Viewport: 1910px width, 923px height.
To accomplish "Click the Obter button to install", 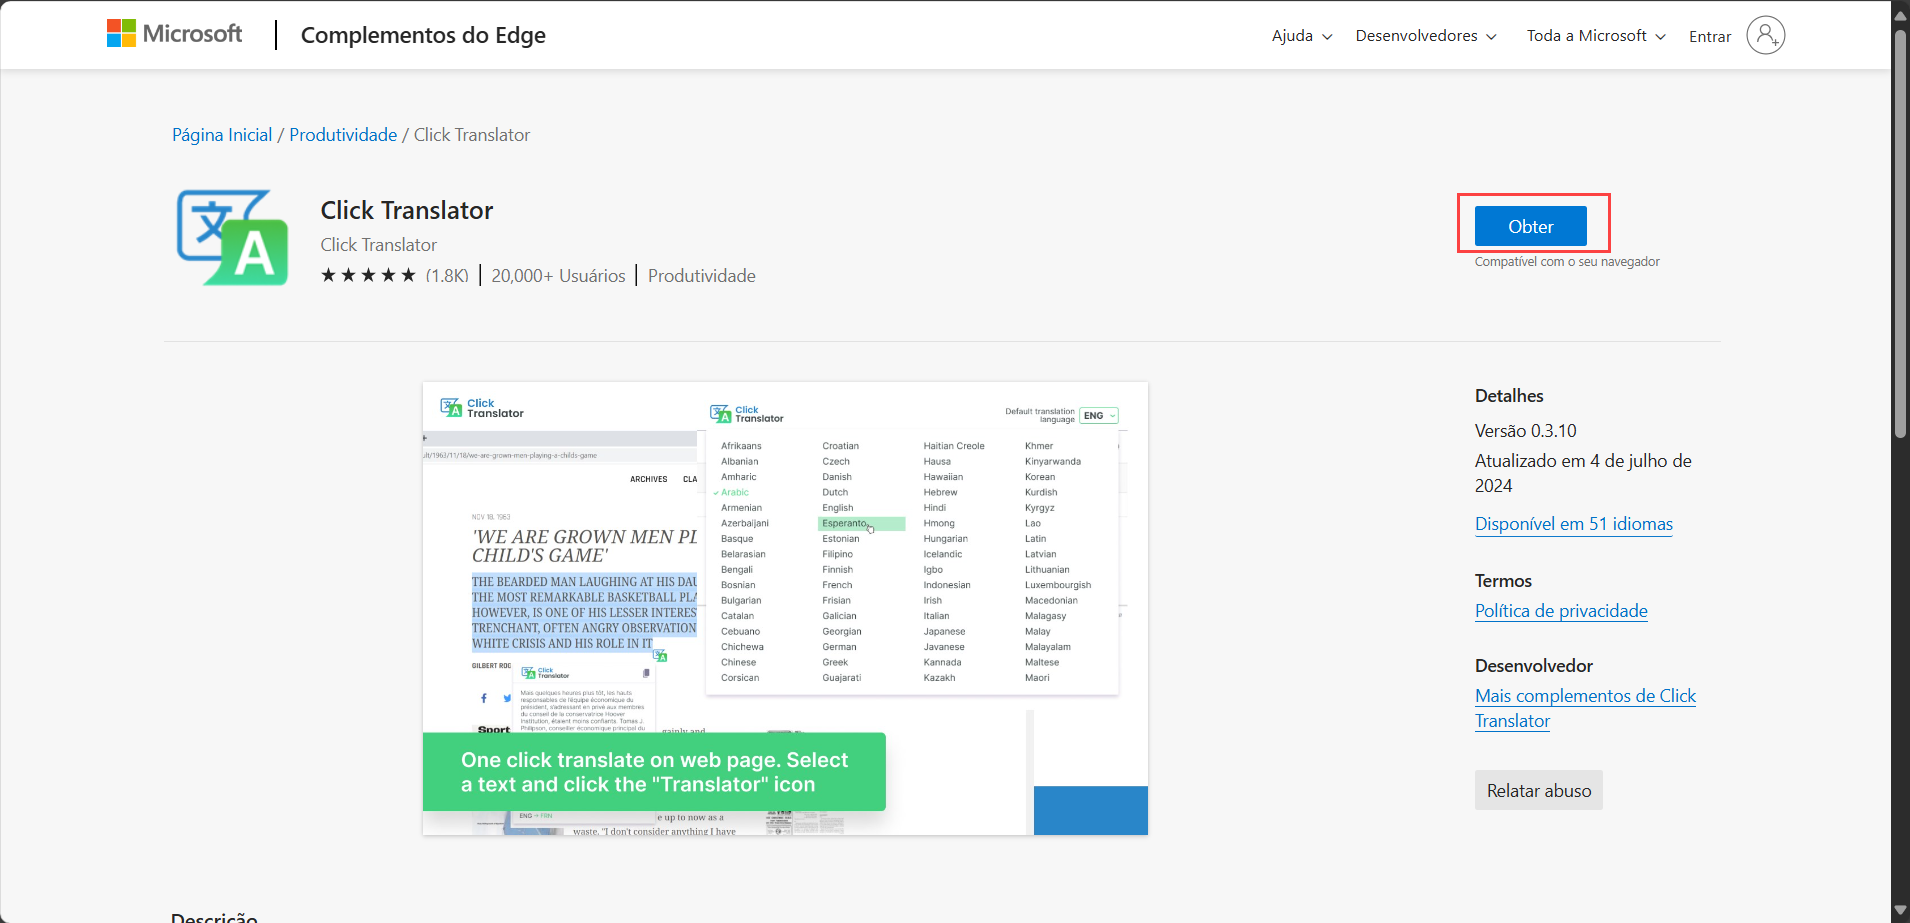I will (1530, 226).
